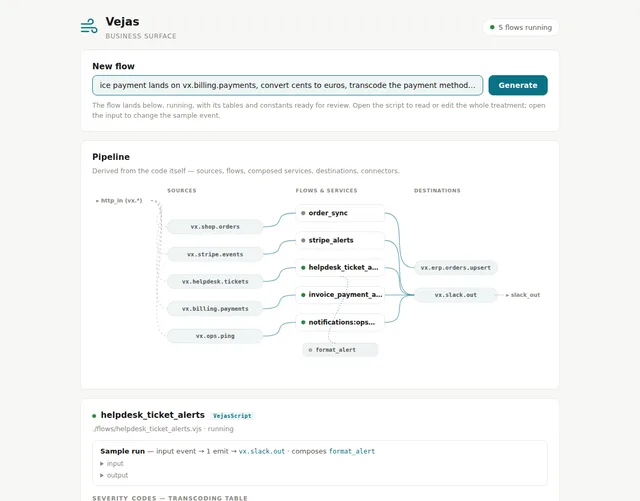
Task: Click the slack_out connector label
Action: pos(523,295)
